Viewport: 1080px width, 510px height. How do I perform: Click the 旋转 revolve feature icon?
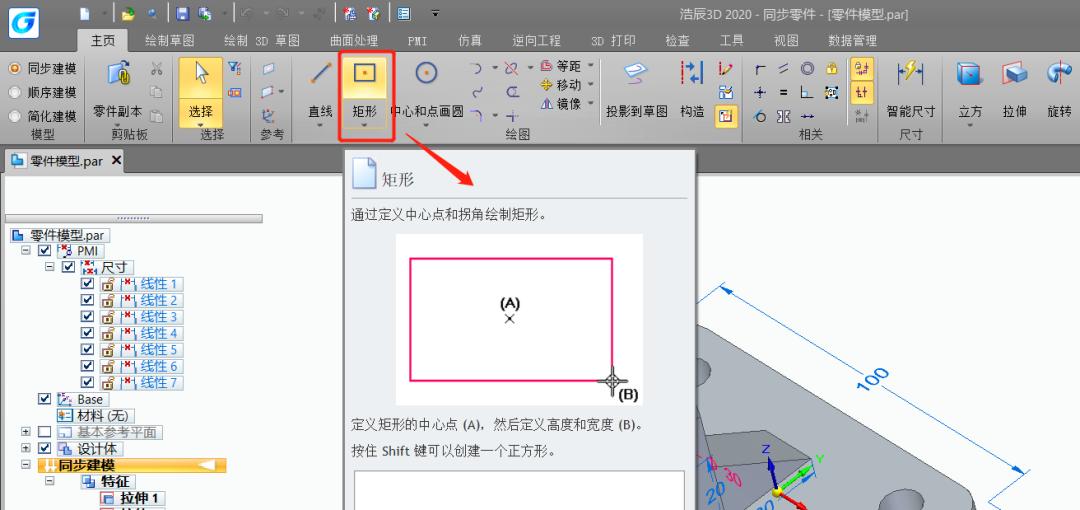pos(1059,73)
